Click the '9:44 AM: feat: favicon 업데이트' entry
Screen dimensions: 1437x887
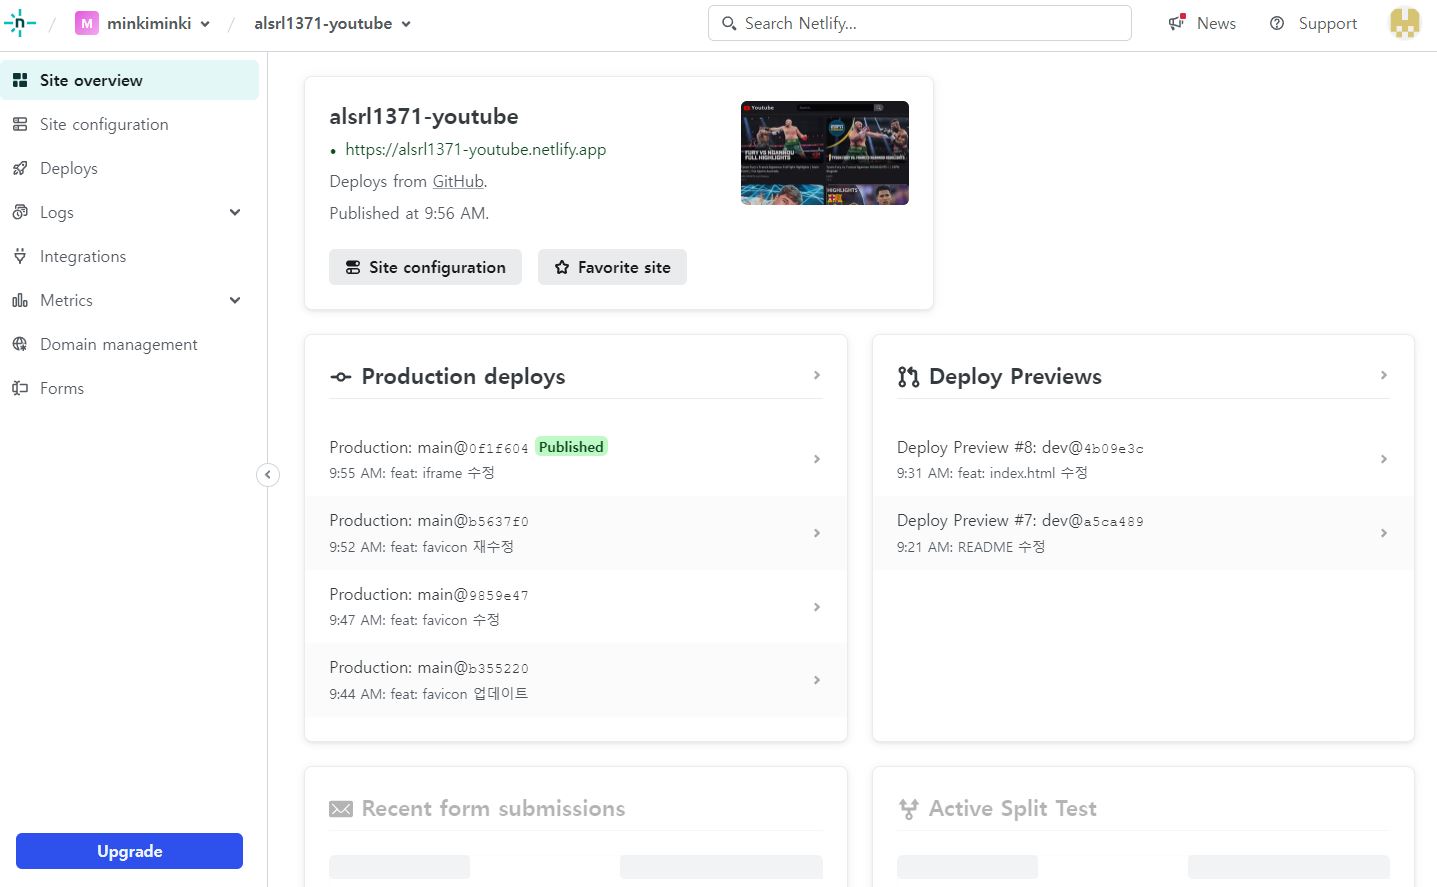(428, 694)
